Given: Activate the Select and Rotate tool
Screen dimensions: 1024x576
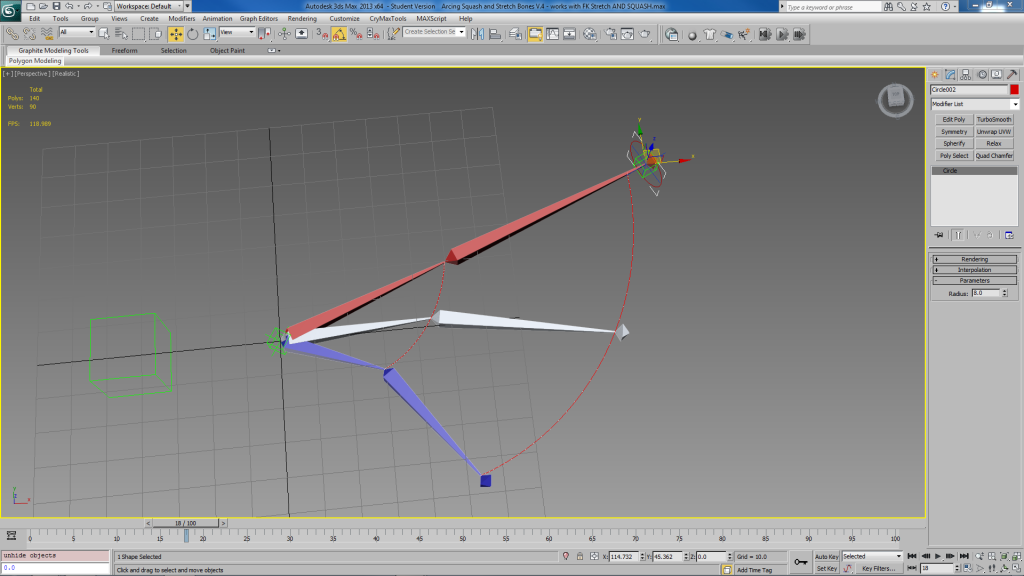Looking at the screenshot, I should pos(192,33).
